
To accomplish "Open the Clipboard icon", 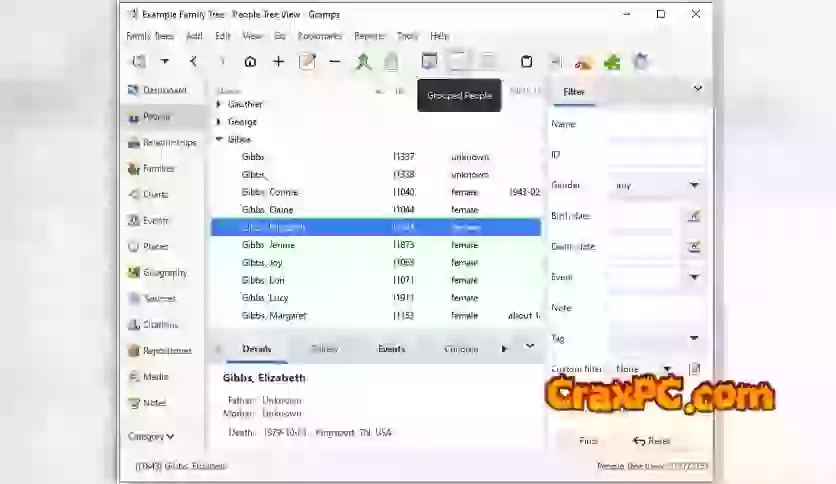I will click(x=526, y=62).
